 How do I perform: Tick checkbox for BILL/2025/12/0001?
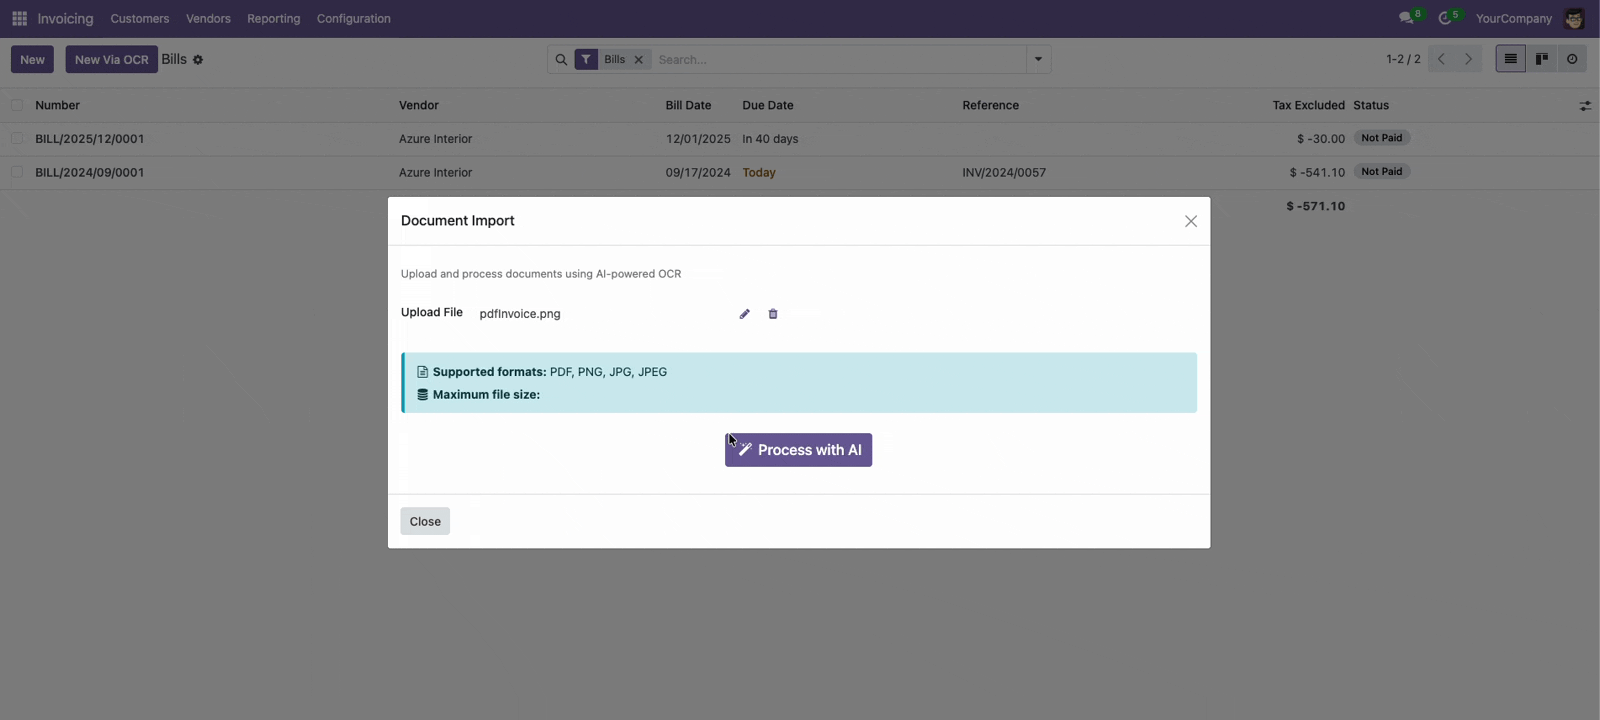pos(17,139)
